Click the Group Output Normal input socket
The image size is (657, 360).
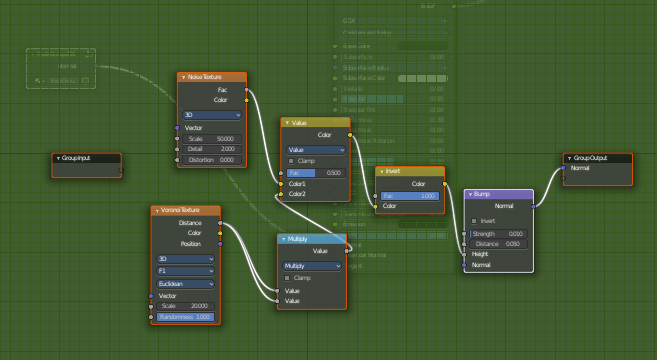click(x=563, y=168)
